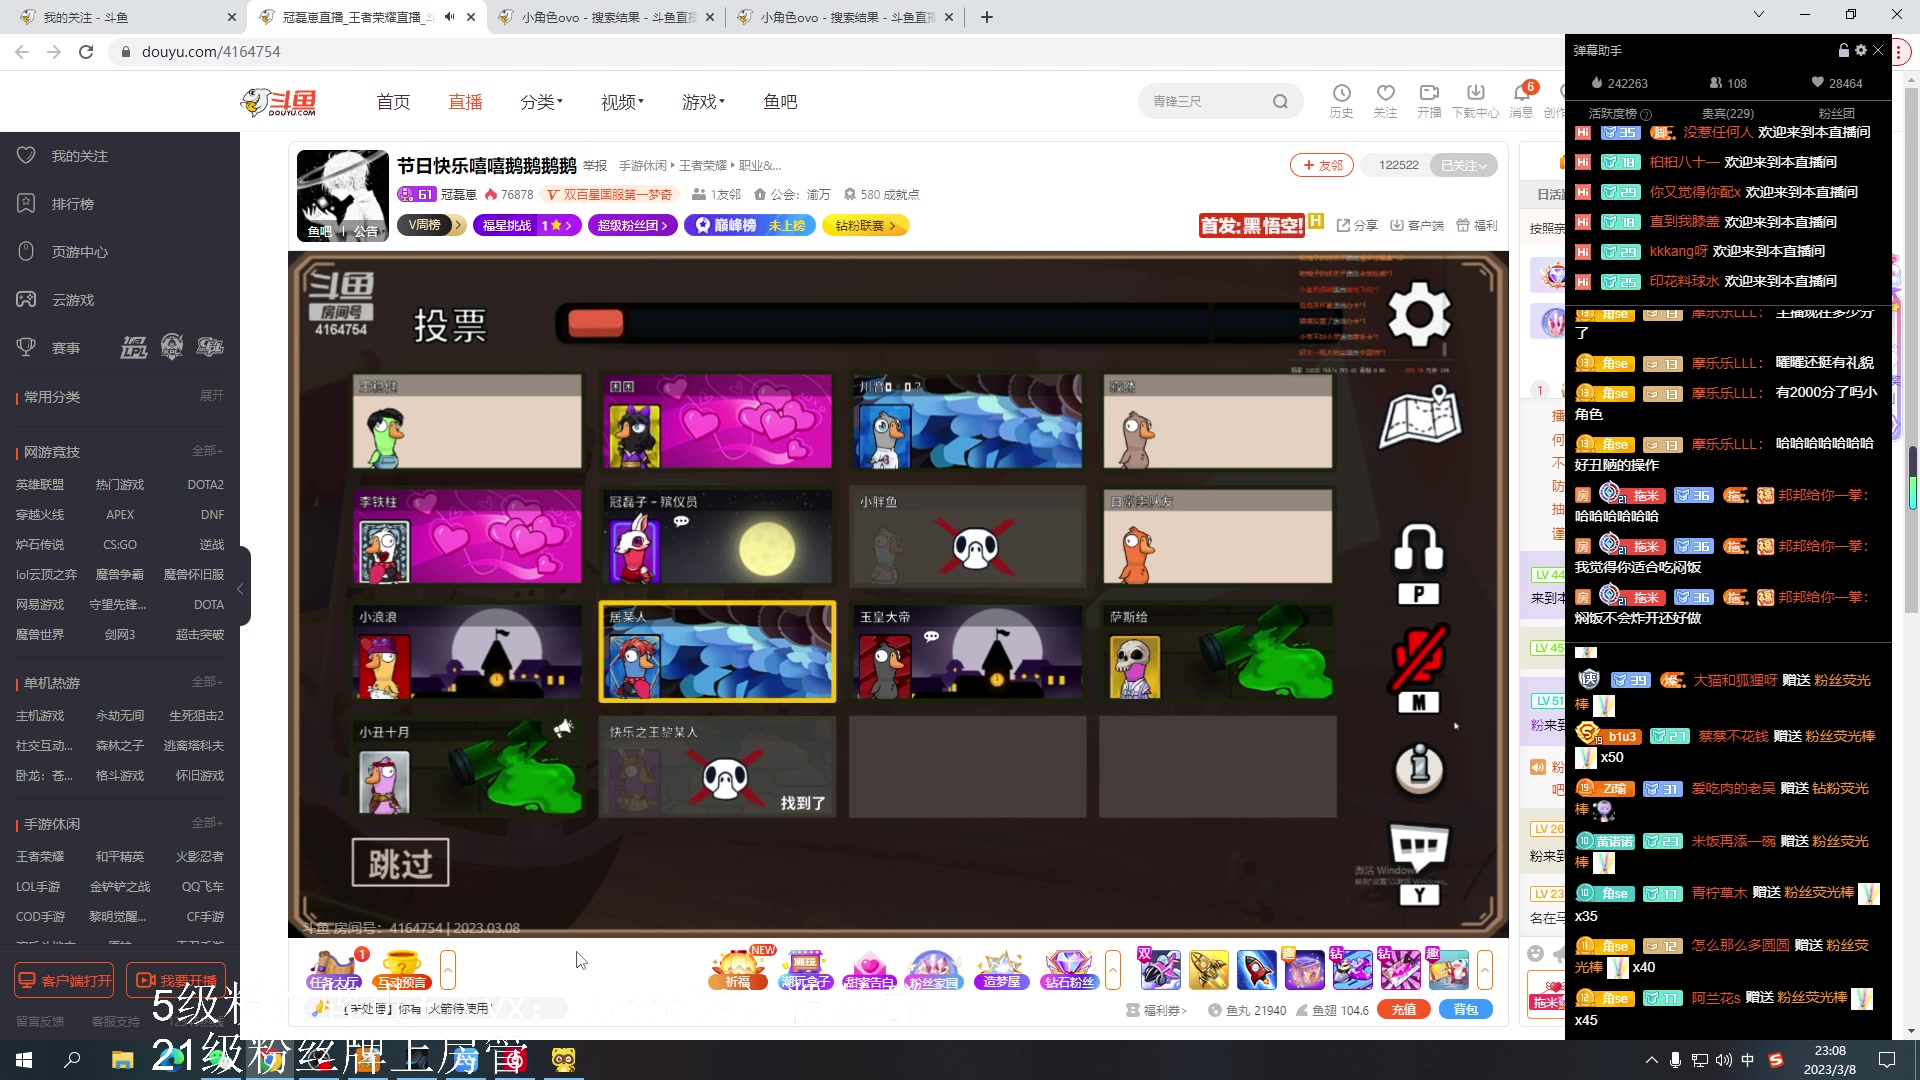Expand the gift list arrow at right end
Viewport: 1920px width, 1080px height.
click(x=1485, y=970)
